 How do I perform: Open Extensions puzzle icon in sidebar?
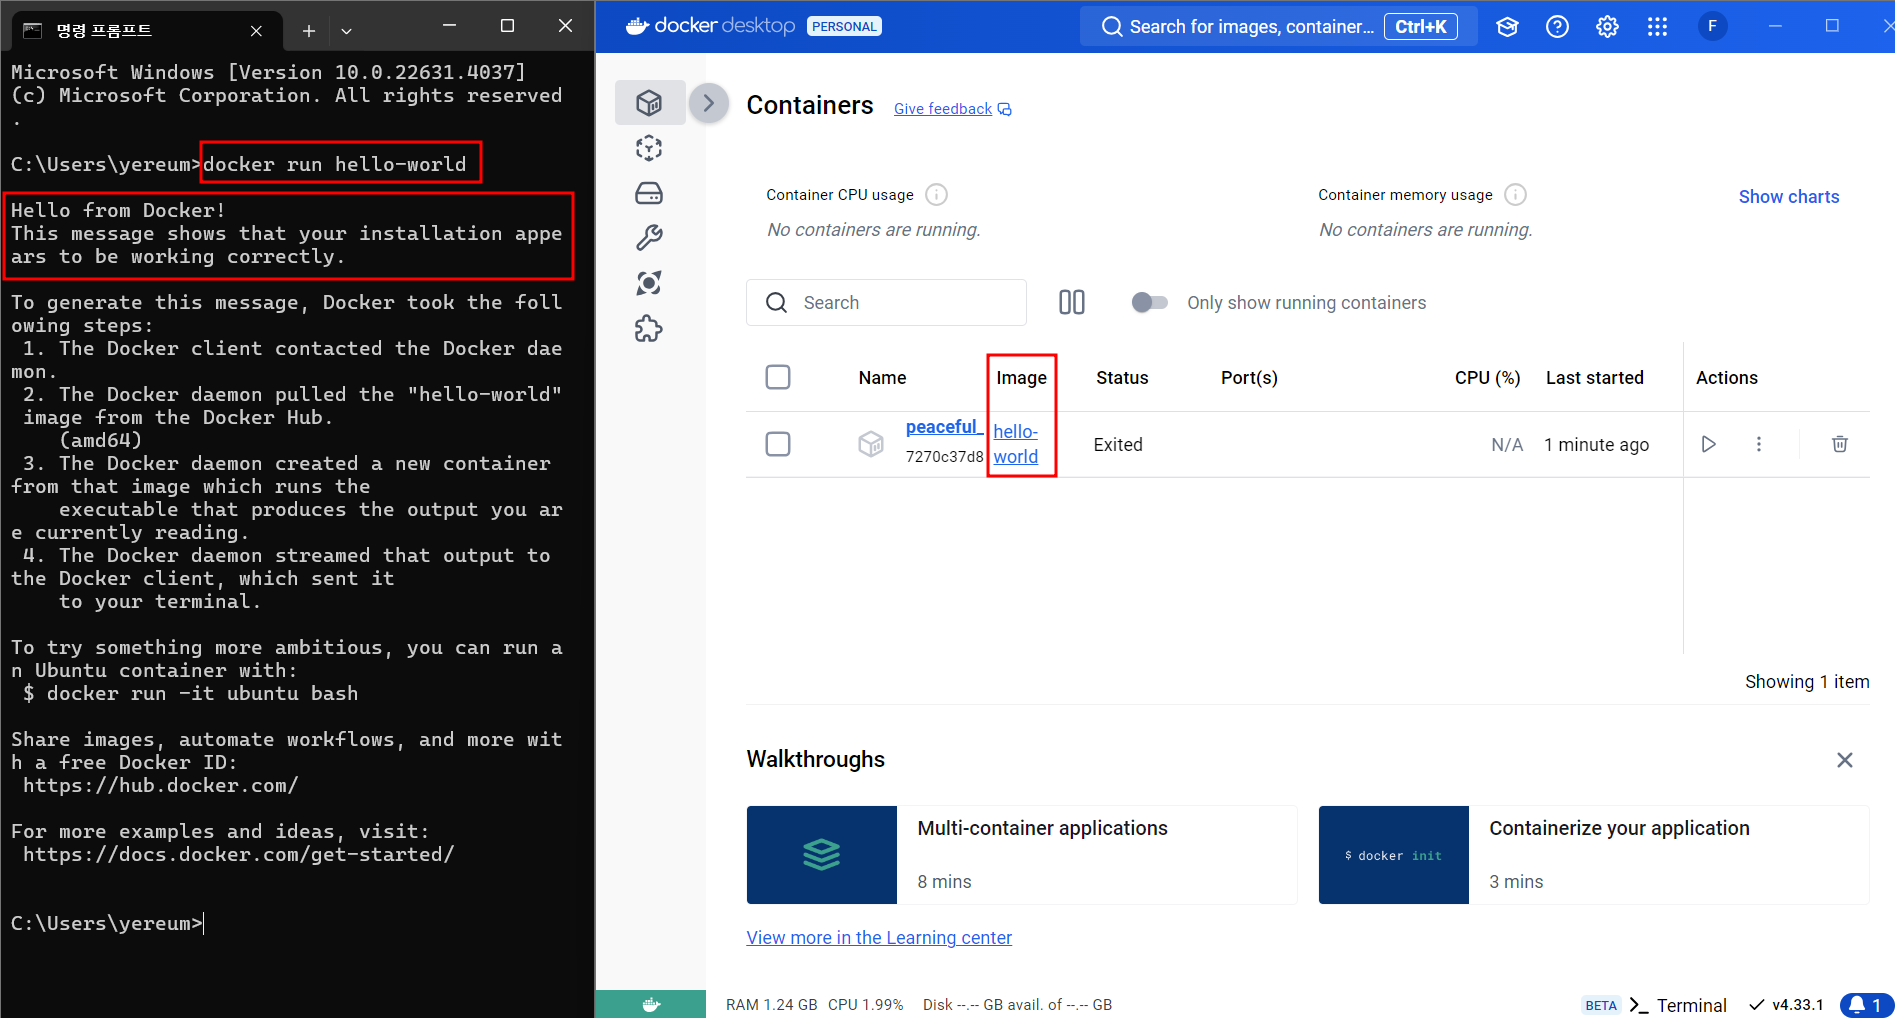(x=649, y=328)
